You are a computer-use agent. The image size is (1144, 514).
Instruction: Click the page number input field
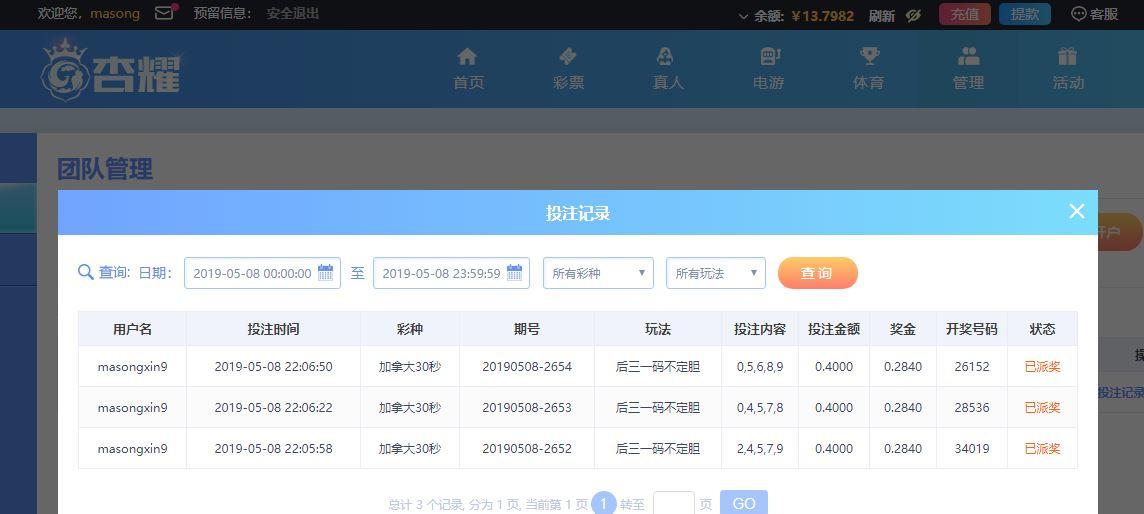[673, 503]
